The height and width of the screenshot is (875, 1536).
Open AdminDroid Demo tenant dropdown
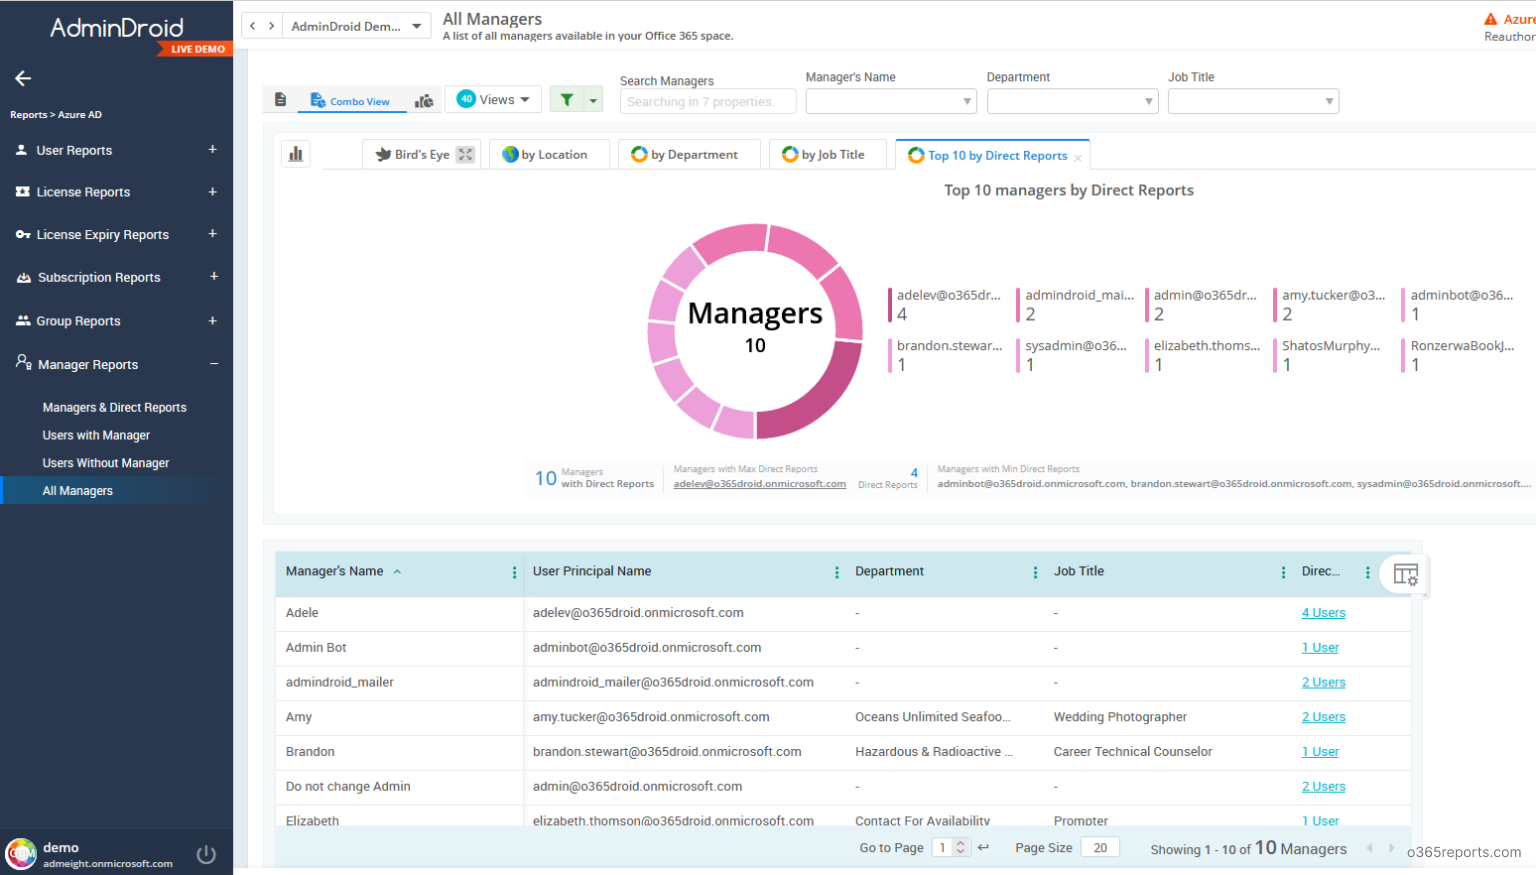click(x=357, y=26)
